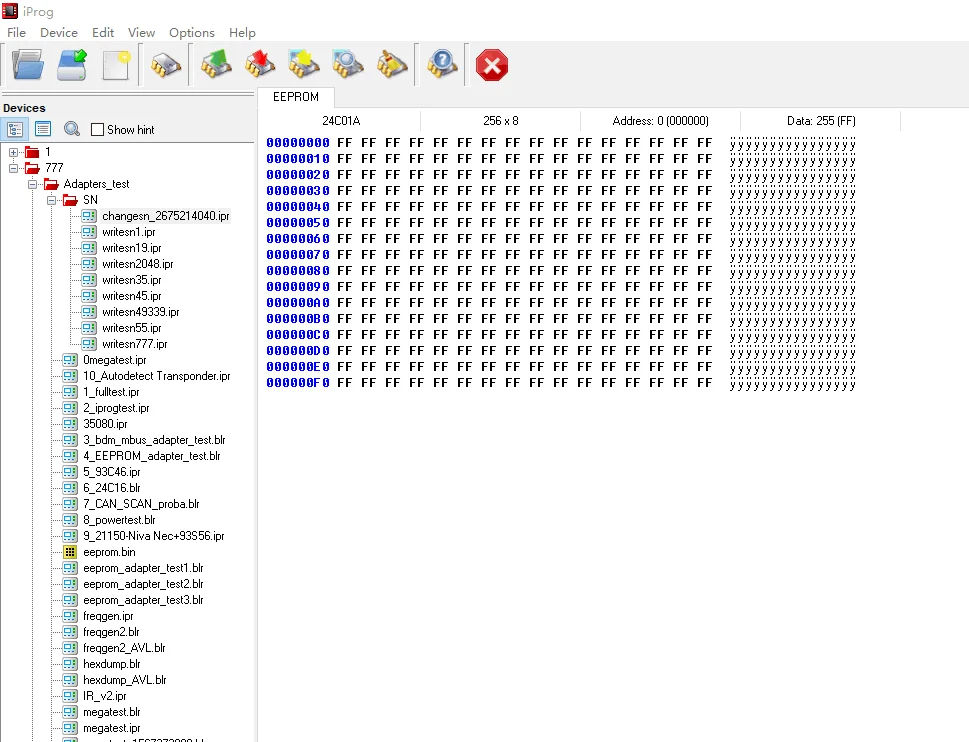Click the chip with magnifier icon
This screenshot has width=969, height=742.
(x=347, y=65)
